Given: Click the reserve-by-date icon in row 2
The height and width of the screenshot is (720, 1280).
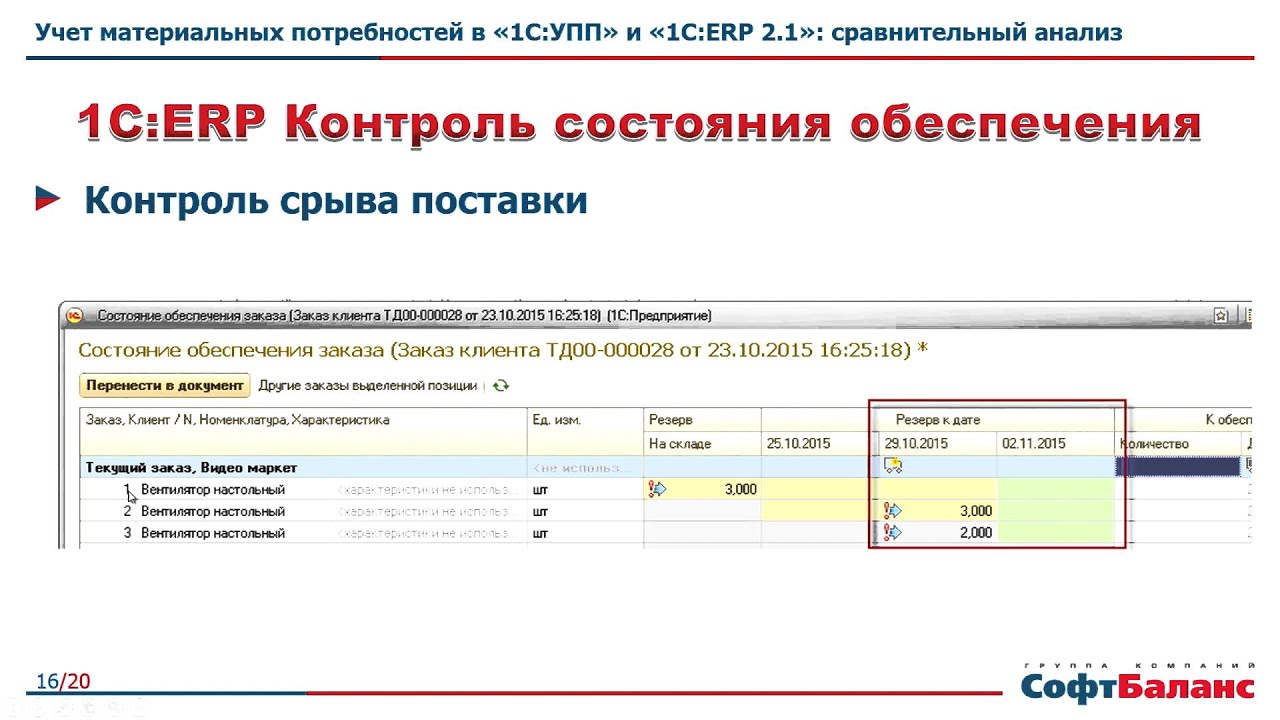Looking at the screenshot, I should pyautogui.click(x=893, y=511).
